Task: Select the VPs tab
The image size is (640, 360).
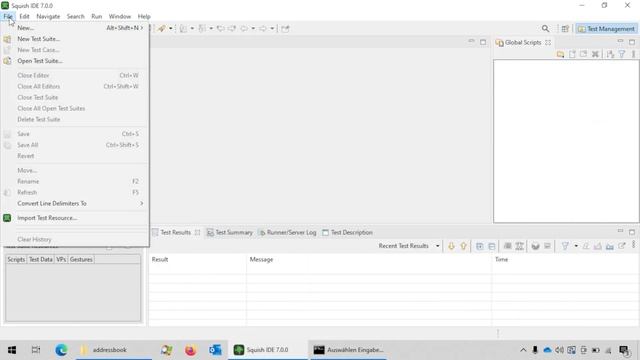Action: pyautogui.click(x=61, y=260)
